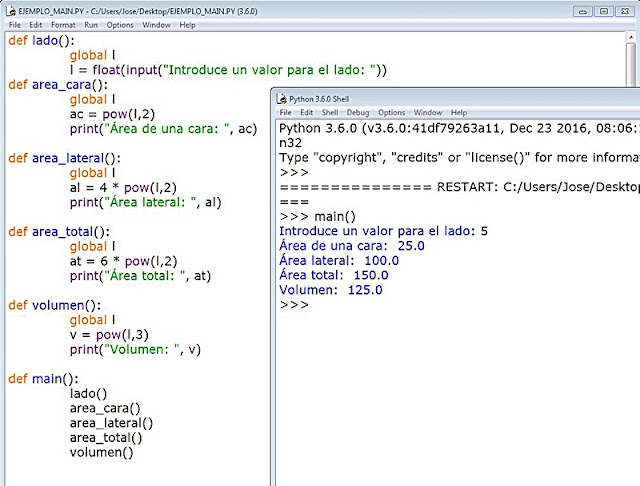
Task: Open Help menu in Python Shell window
Action: (459, 112)
